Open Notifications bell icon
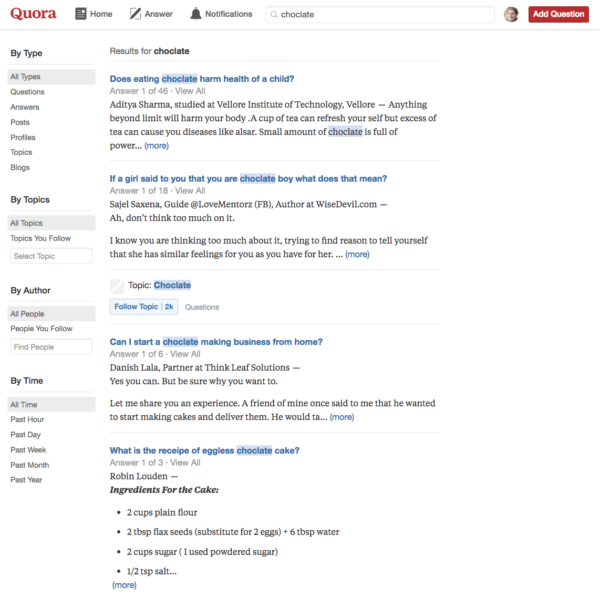Screen dimensions: 600x599 pyautogui.click(x=196, y=14)
